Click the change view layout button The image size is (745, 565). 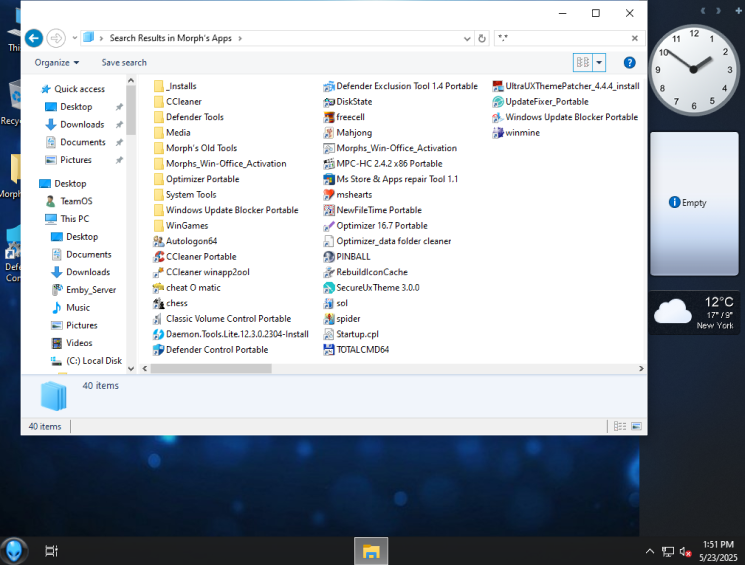pyautogui.click(x=583, y=62)
